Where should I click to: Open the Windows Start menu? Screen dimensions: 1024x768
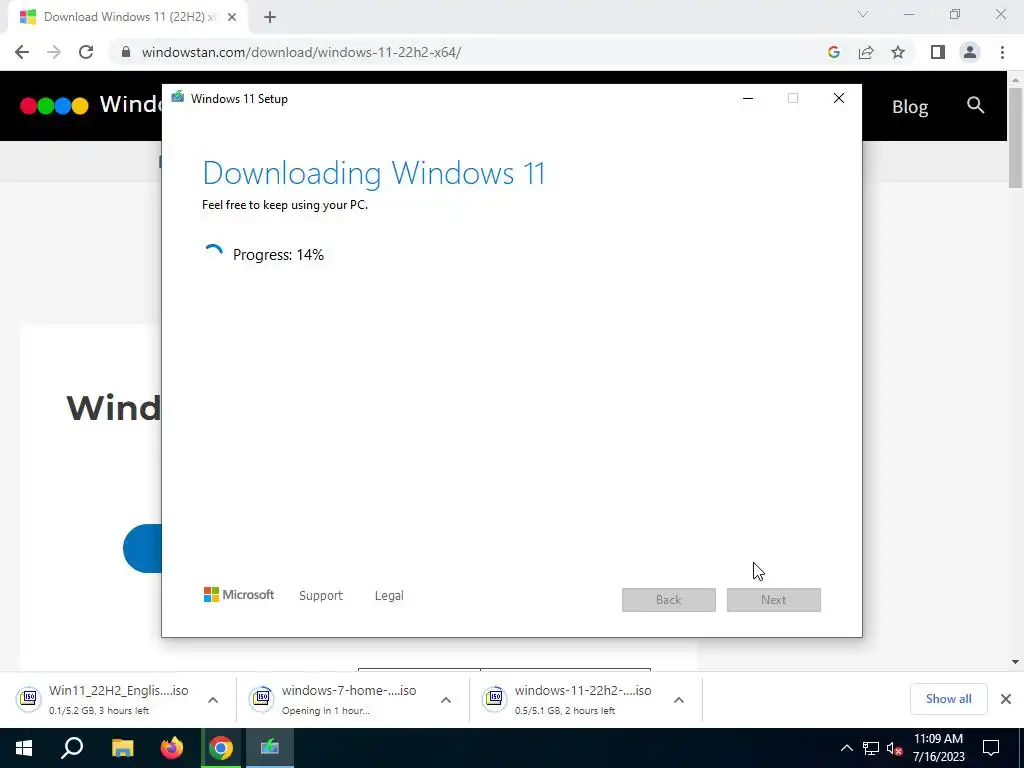[24, 748]
